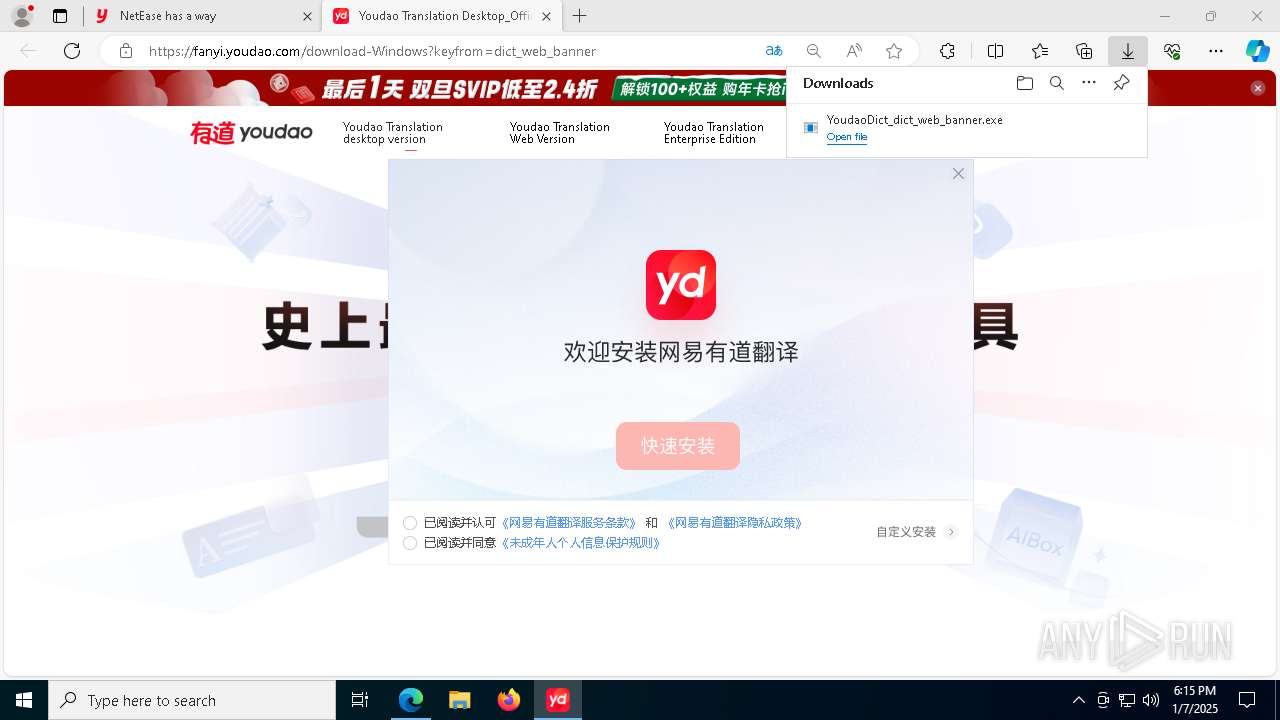1280x720 pixels.
Task: Click Youdao installer taskbar icon
Action: click(x=558, y=700)
